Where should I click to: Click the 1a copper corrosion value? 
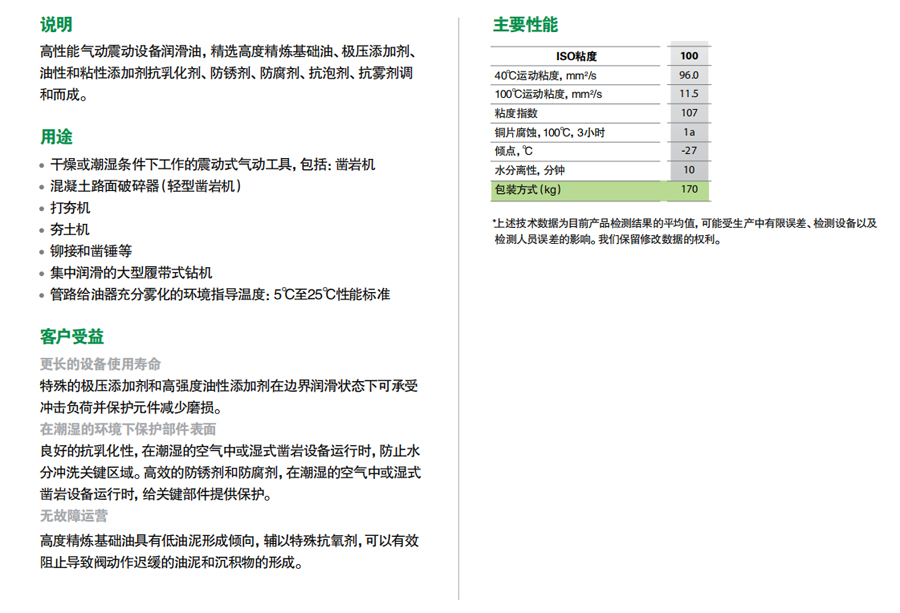point(689,133)
